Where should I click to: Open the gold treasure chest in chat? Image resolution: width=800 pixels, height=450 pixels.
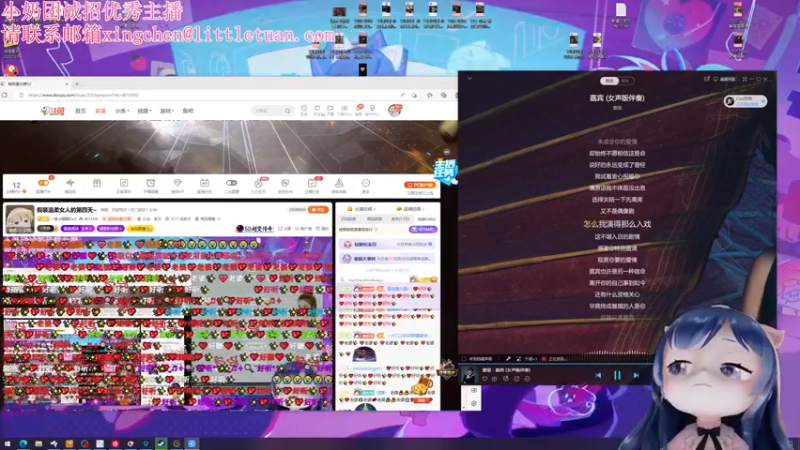(421, 386)
